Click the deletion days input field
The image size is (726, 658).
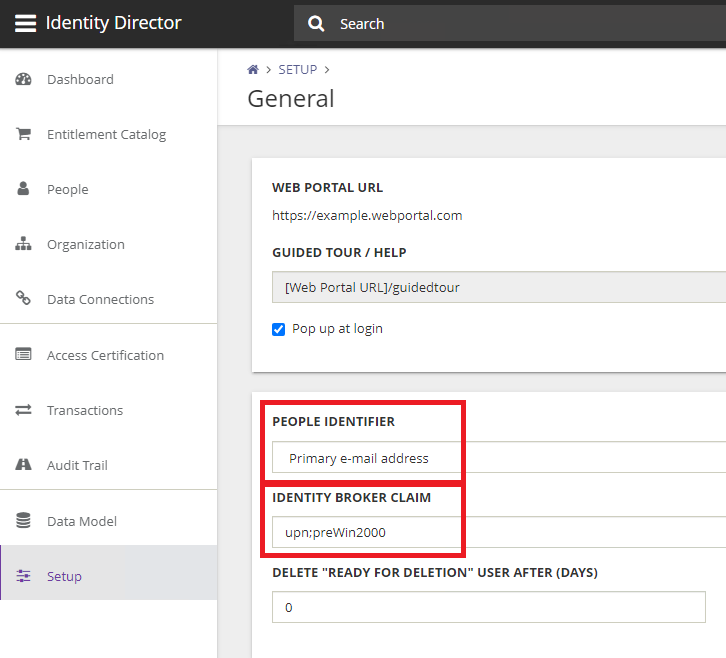tap(488, 607)
